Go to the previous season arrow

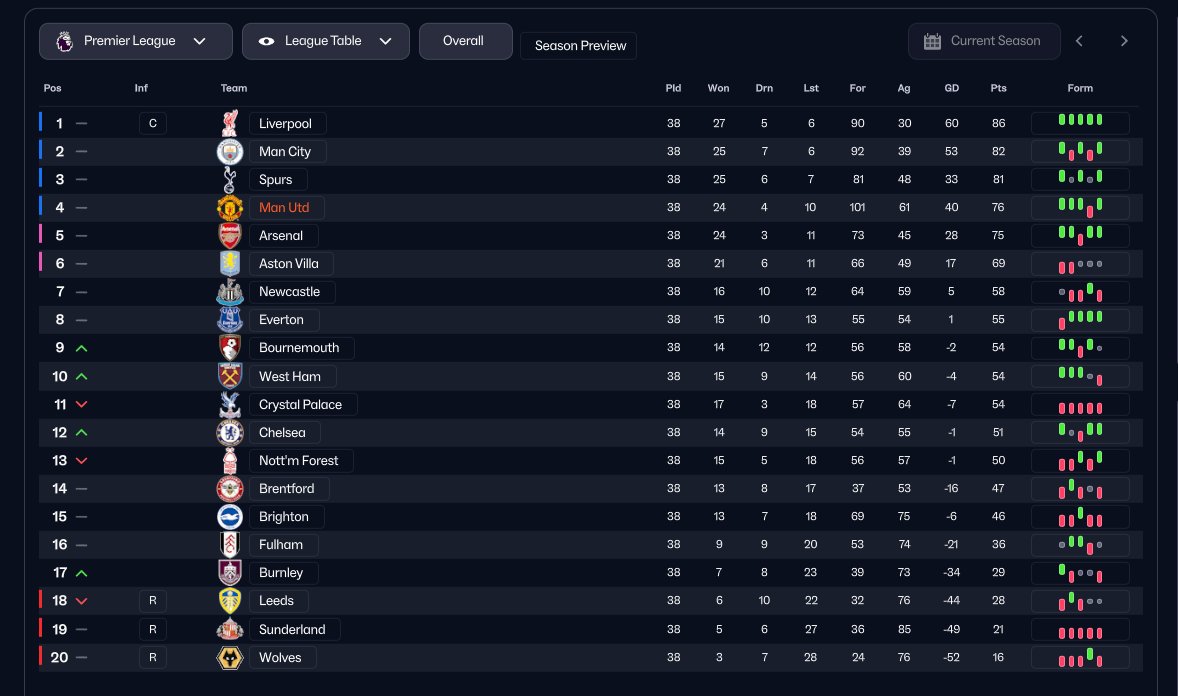point(1080,41)
